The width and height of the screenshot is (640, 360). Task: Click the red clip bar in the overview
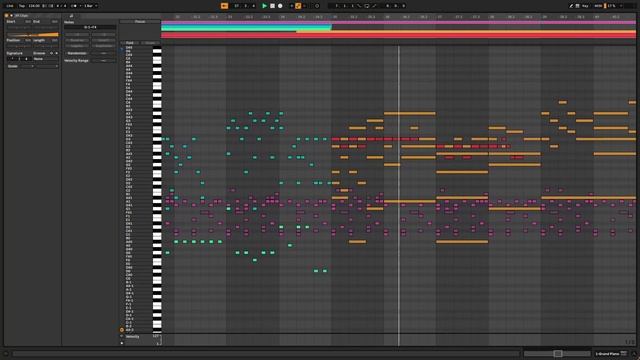pyautogui.click(x=398, y=36)
